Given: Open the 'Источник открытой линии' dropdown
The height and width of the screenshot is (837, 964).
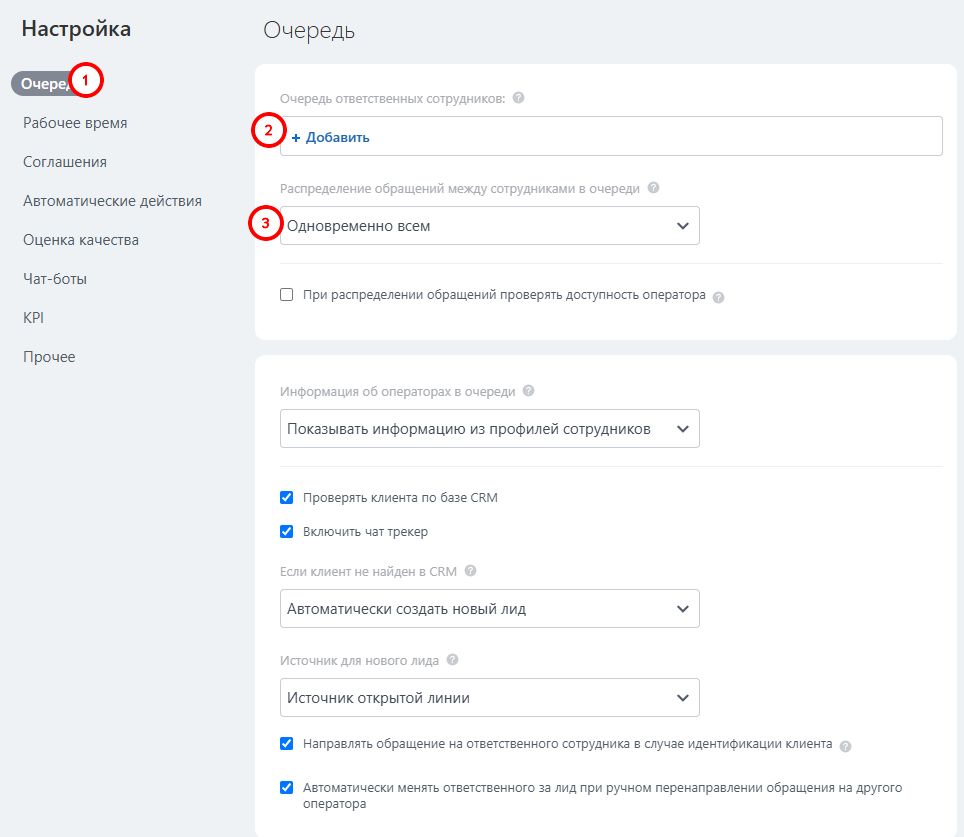Looking at the screenshot, I should point(490,697).
